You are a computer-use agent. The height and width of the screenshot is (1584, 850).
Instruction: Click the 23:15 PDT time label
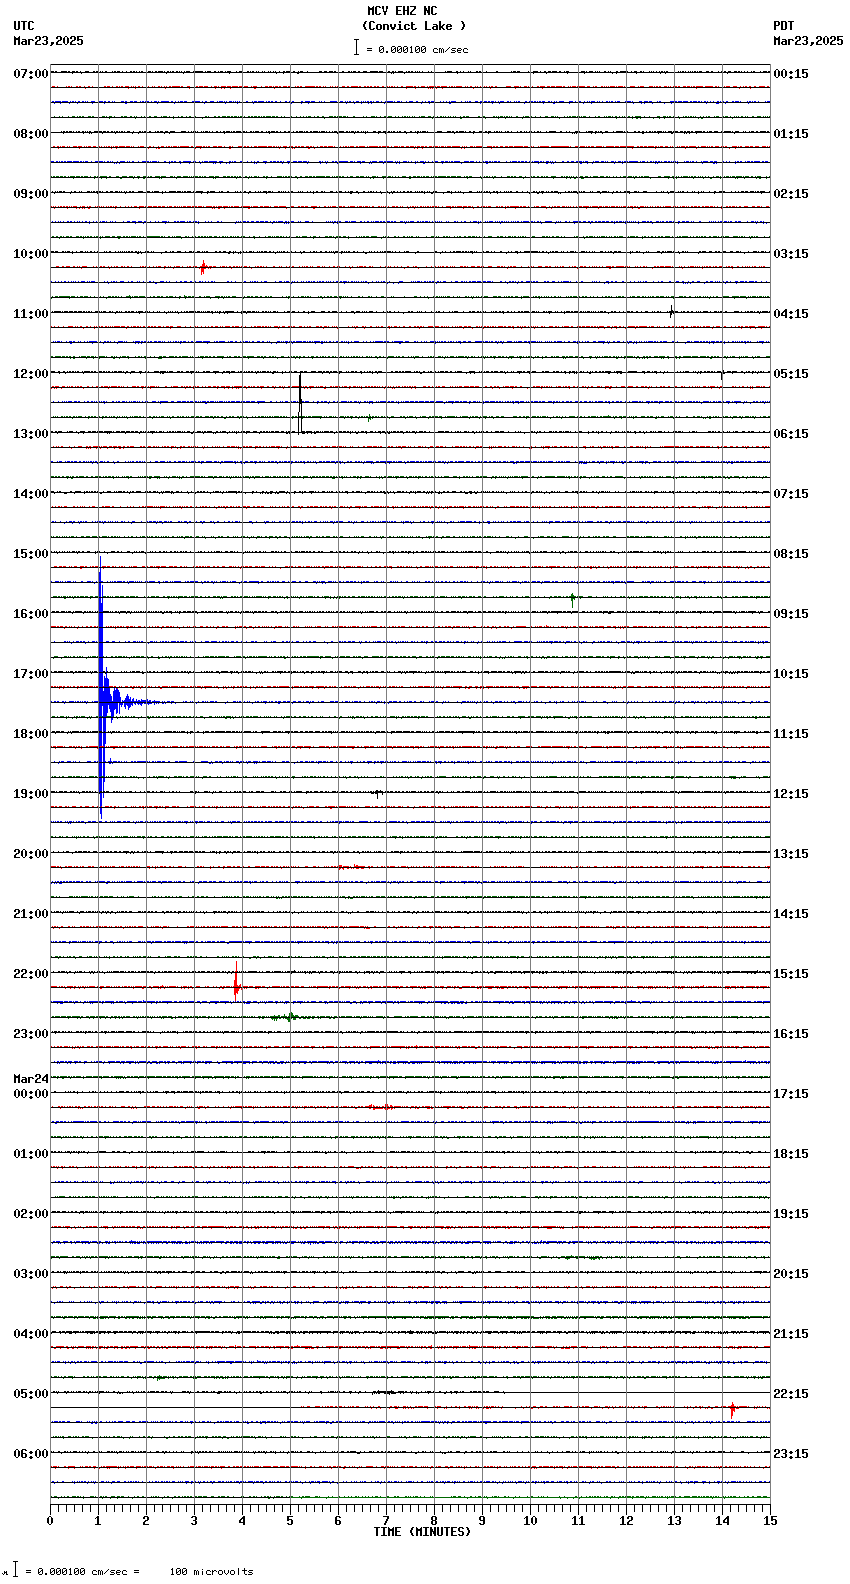coord(791,1454)
